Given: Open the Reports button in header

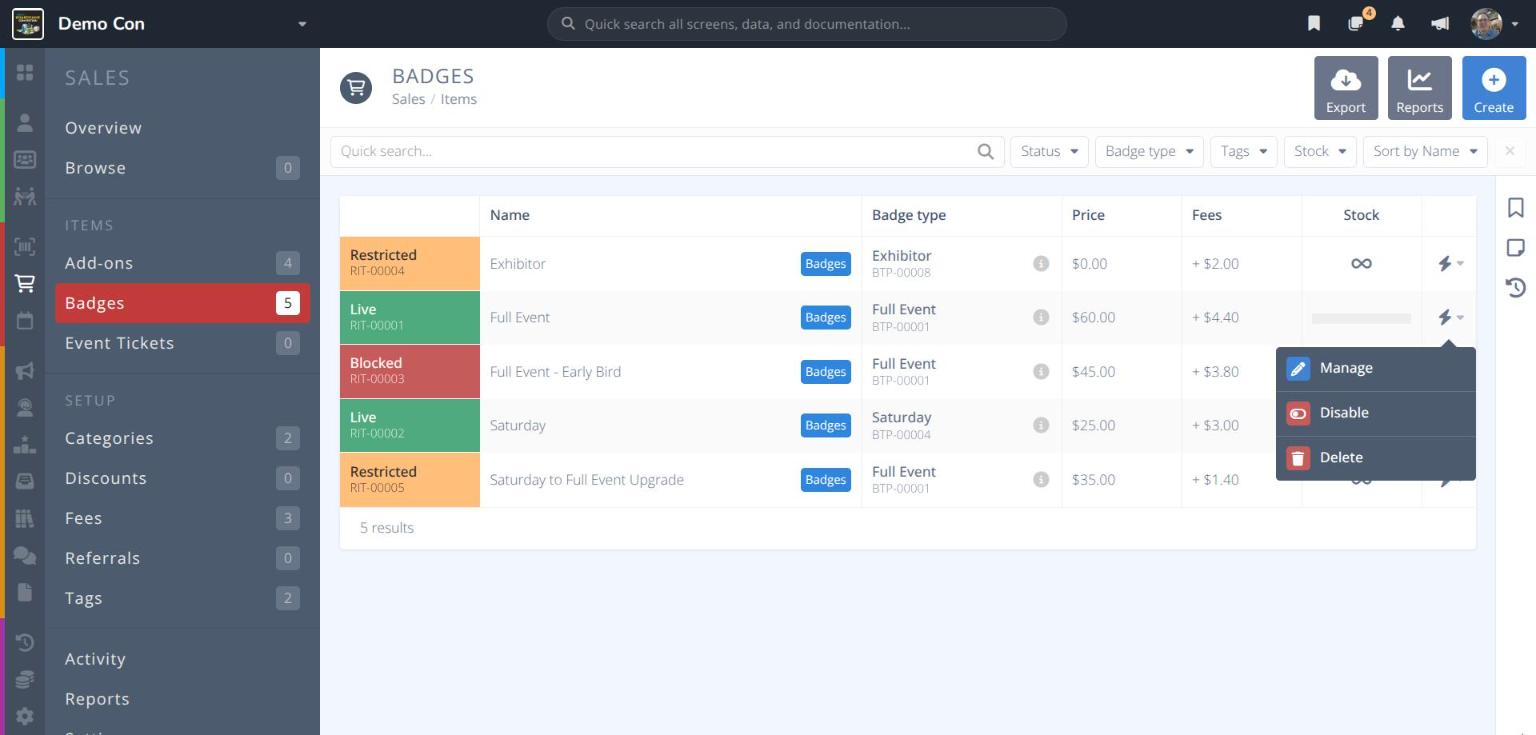Looking at the screenshot, I should [x=1420, y=88].
